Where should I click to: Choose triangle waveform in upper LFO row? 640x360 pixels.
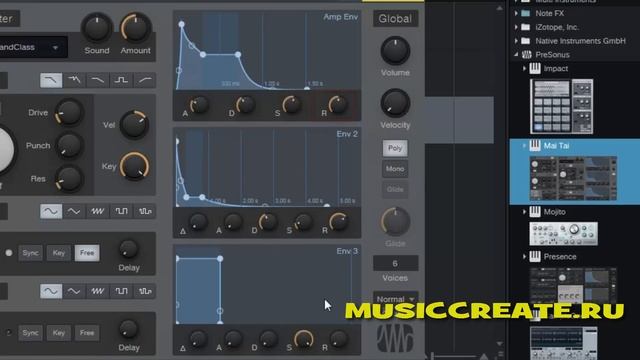(74, 211)
